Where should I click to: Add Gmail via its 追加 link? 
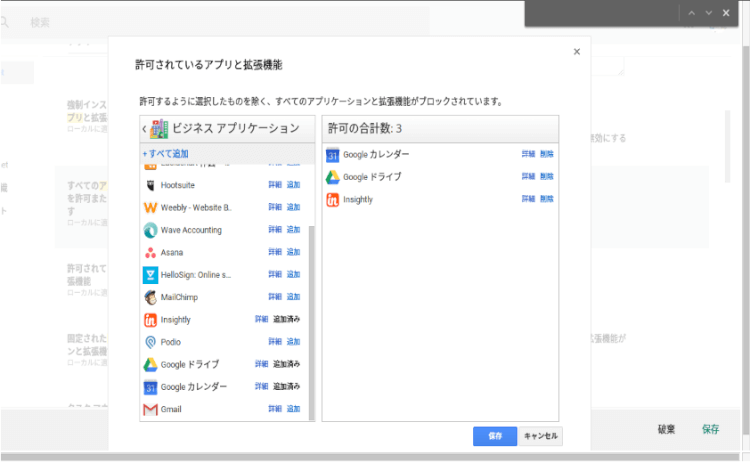coord(293,409)
